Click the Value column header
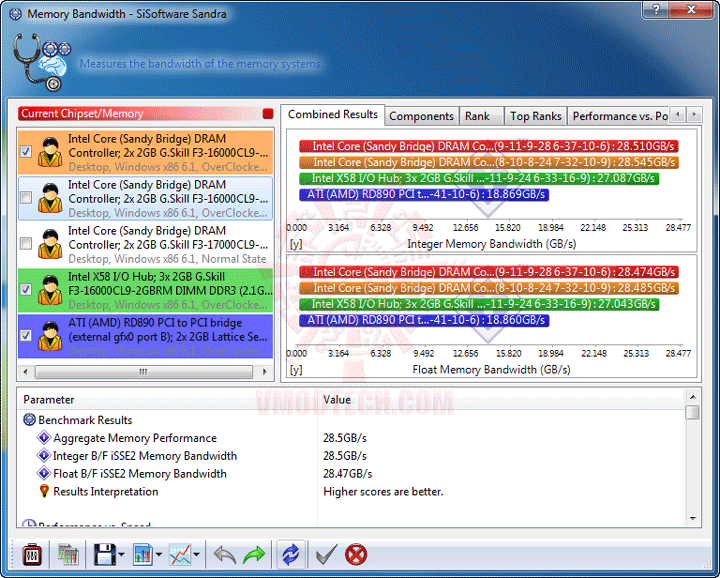This screenshot has width=720, height=578. (501, 400)
